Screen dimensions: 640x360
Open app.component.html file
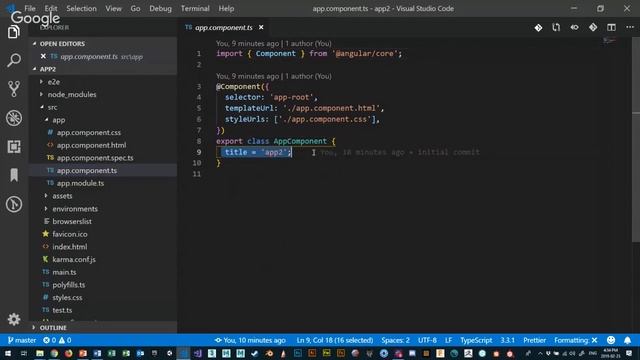click(x=91, y=145)
